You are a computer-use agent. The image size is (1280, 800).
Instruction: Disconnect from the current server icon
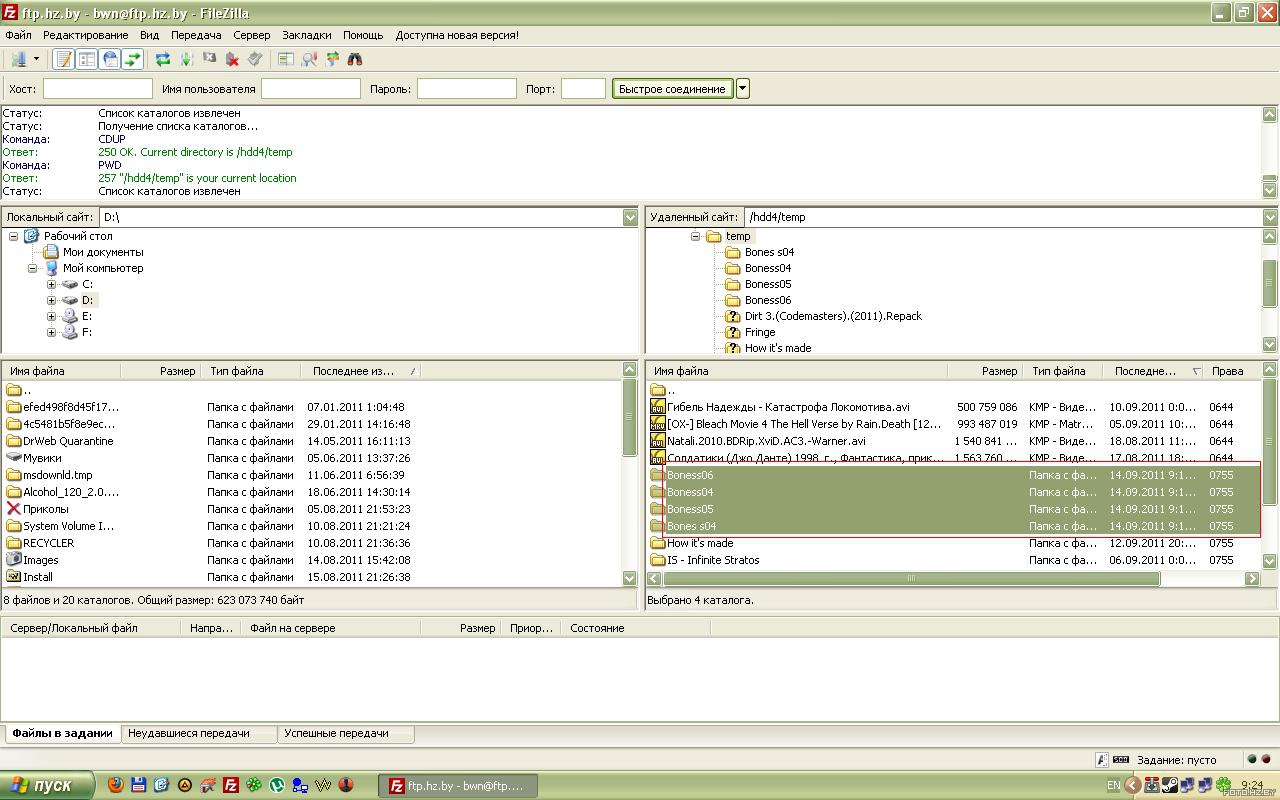(x=232, y=59)
